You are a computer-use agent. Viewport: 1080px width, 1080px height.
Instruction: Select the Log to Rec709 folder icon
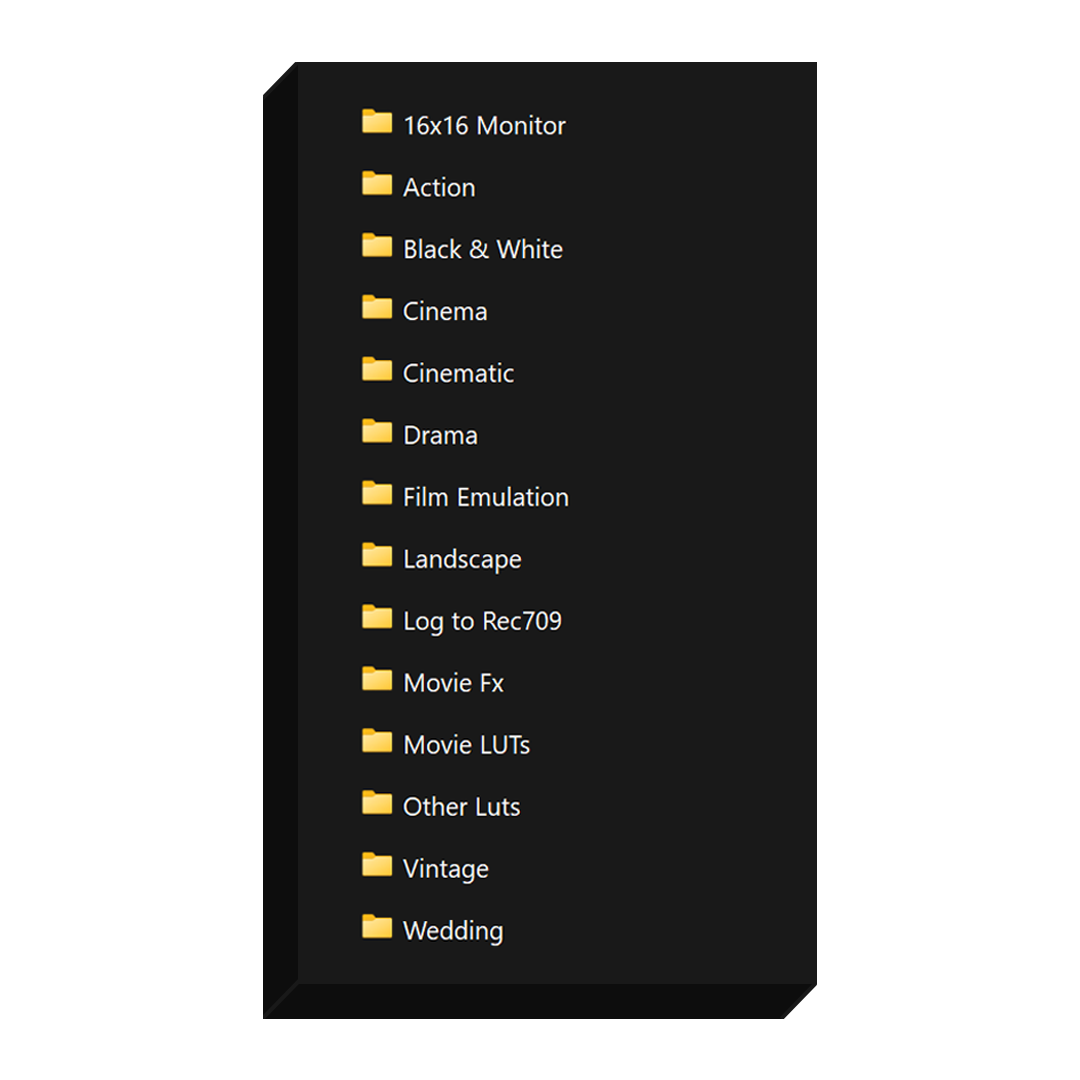(x=377, y=617)
